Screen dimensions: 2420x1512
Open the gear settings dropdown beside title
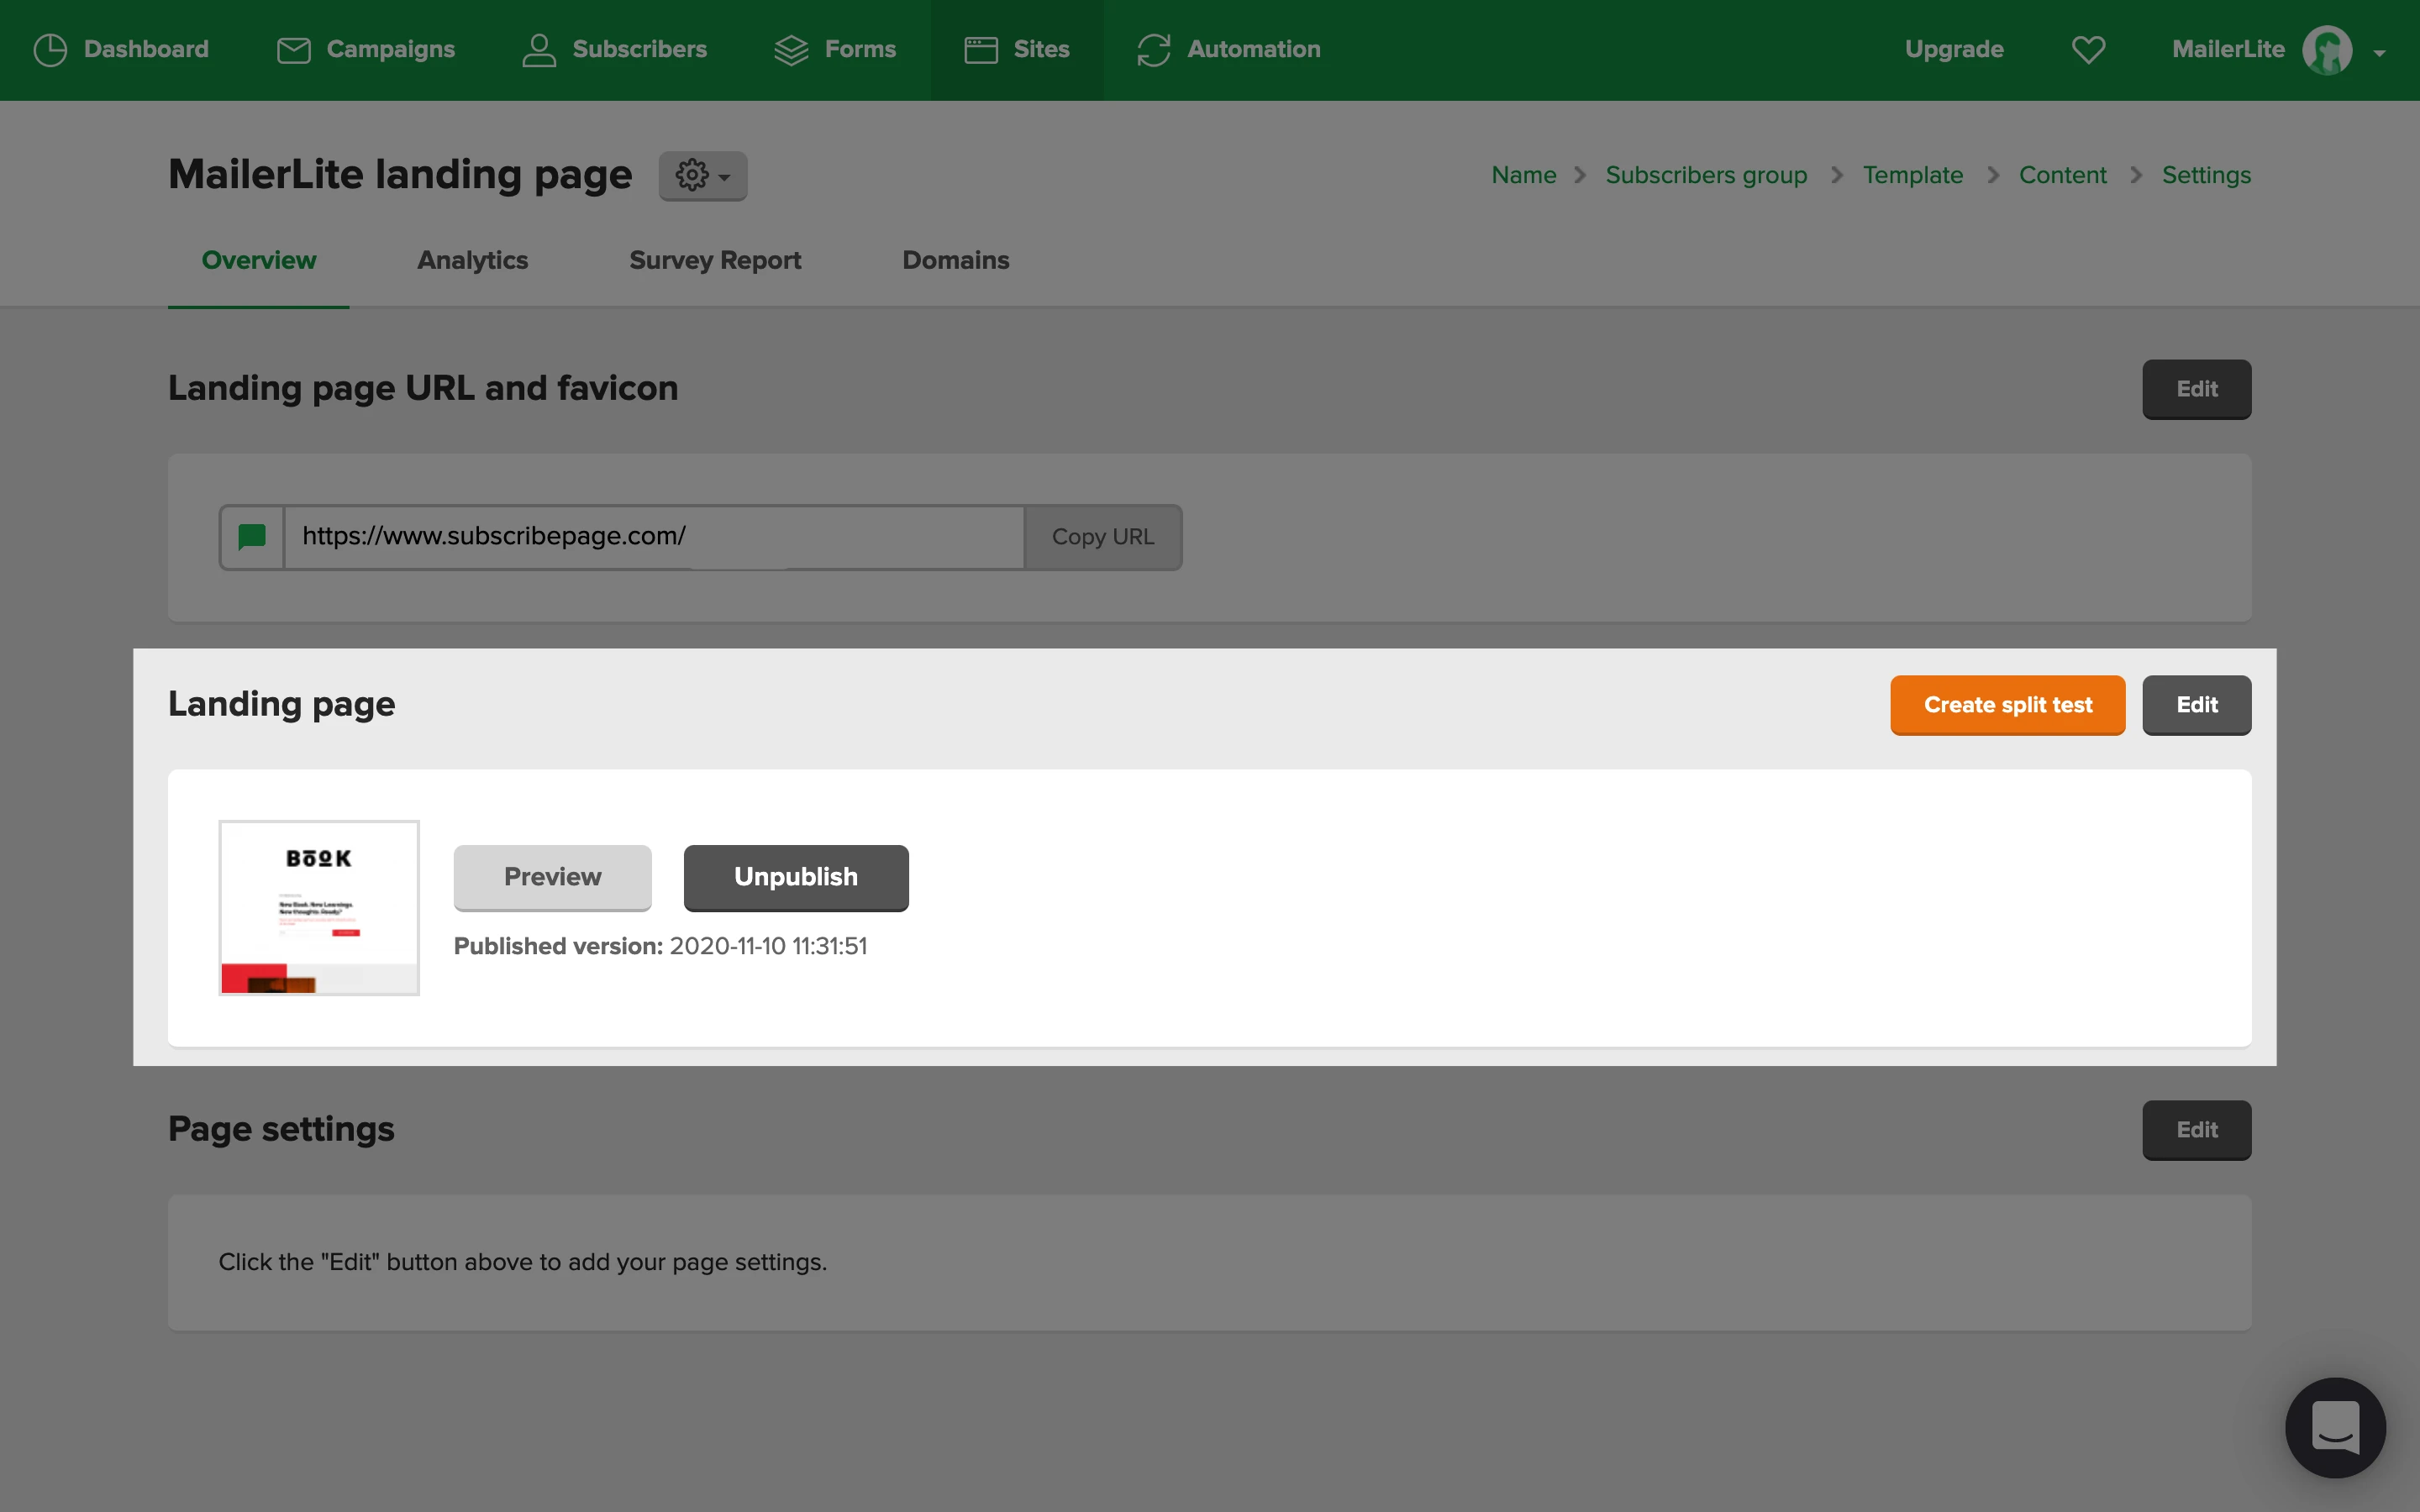point(703,176)
